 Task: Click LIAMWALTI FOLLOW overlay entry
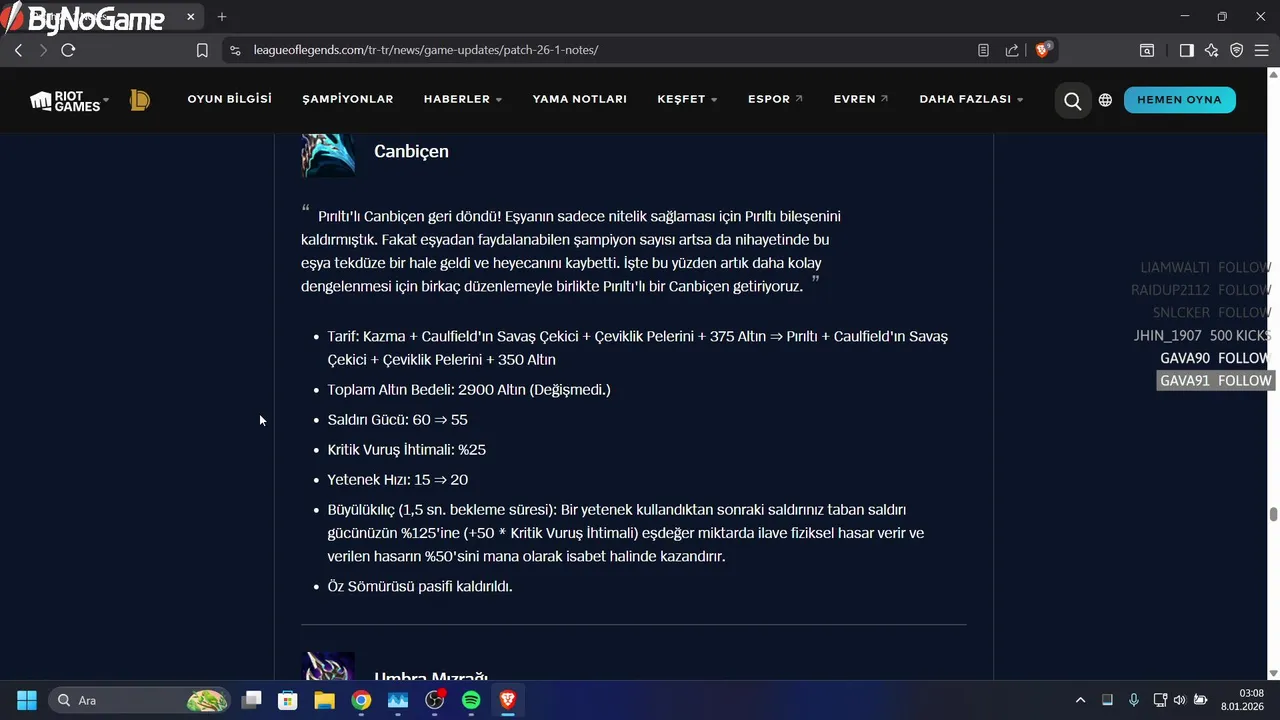point(1205,268)
